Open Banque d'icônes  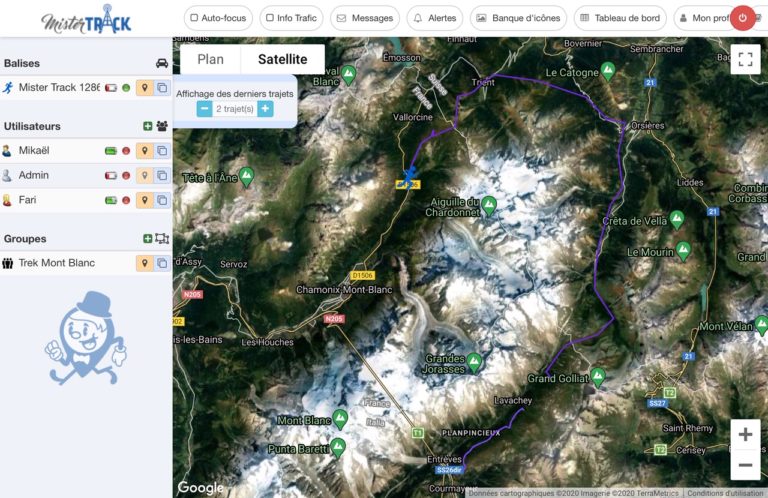(x=518, y=18)
